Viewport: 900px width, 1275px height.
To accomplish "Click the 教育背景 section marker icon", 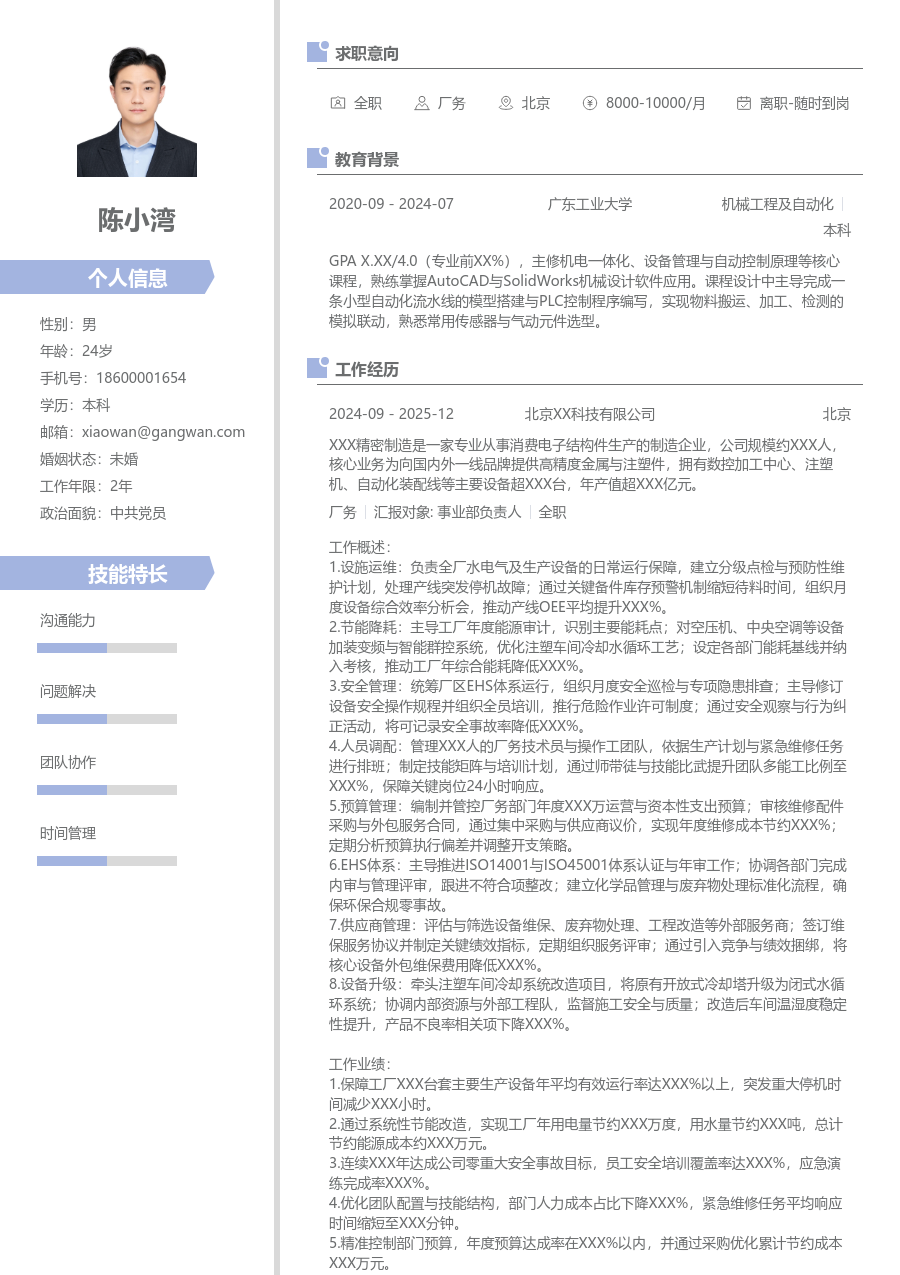I will (x=318, y=158).
